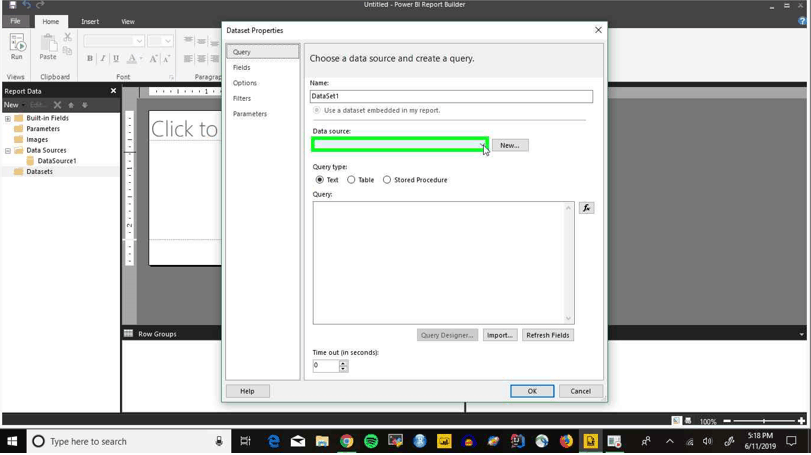Switch to the Fields page
This screenshot has height=455, width=811.
click(242, 68)
